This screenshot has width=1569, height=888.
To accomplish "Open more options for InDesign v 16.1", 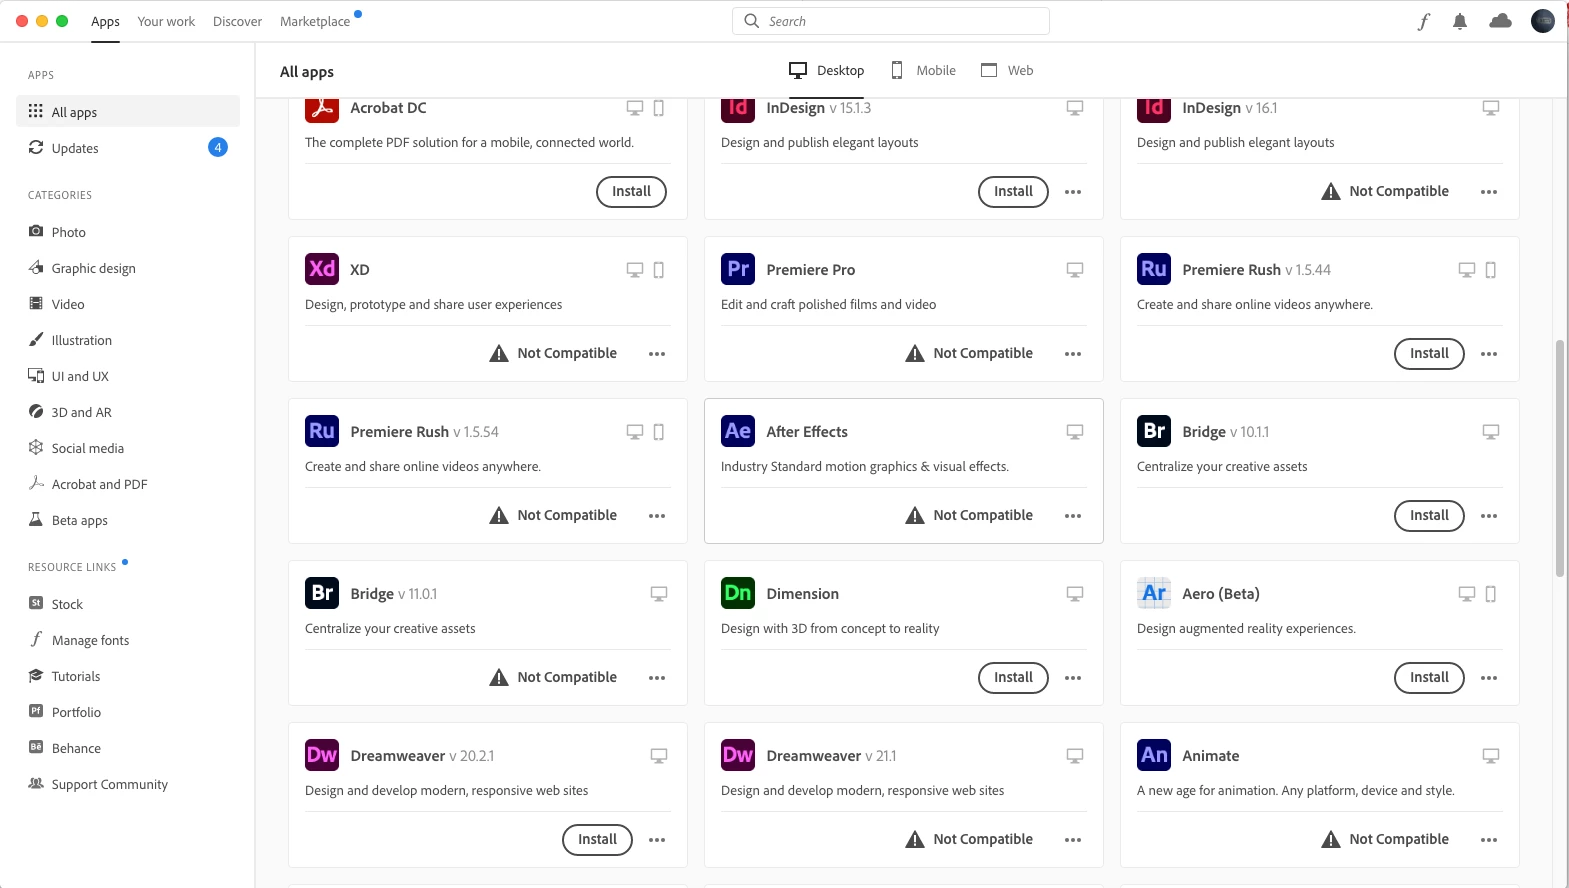I will [x=1489, y=192].
